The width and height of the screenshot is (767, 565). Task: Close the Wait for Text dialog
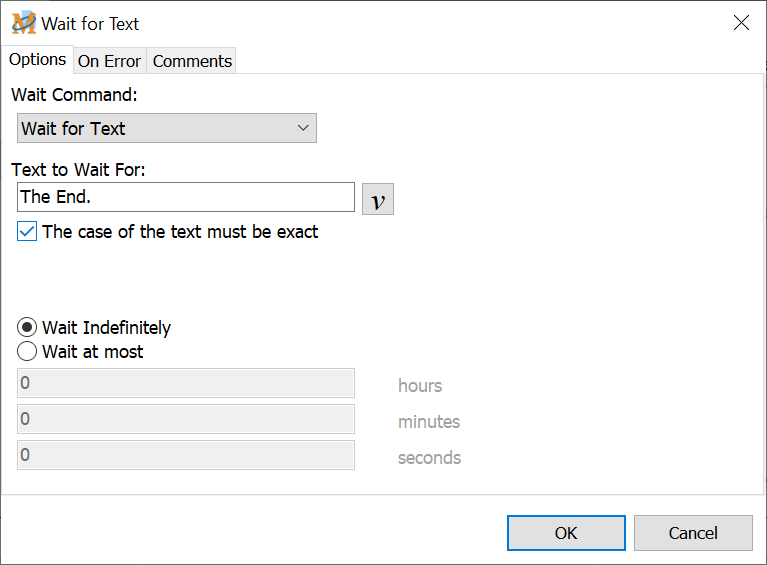point(741,23)
